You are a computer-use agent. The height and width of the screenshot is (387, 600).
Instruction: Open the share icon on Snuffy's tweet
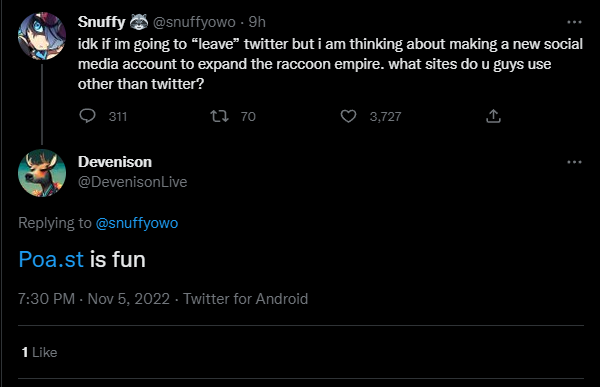(x=493, y=116)
